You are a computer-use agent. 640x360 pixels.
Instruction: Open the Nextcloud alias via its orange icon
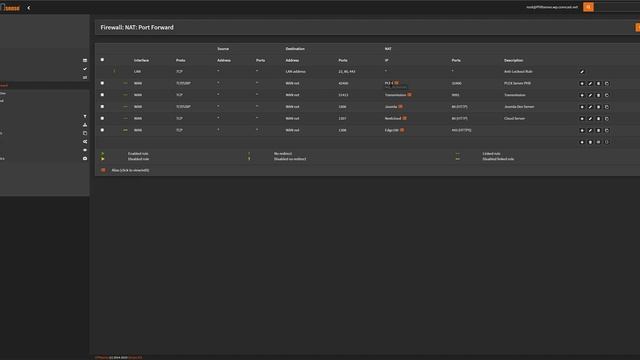404,118
